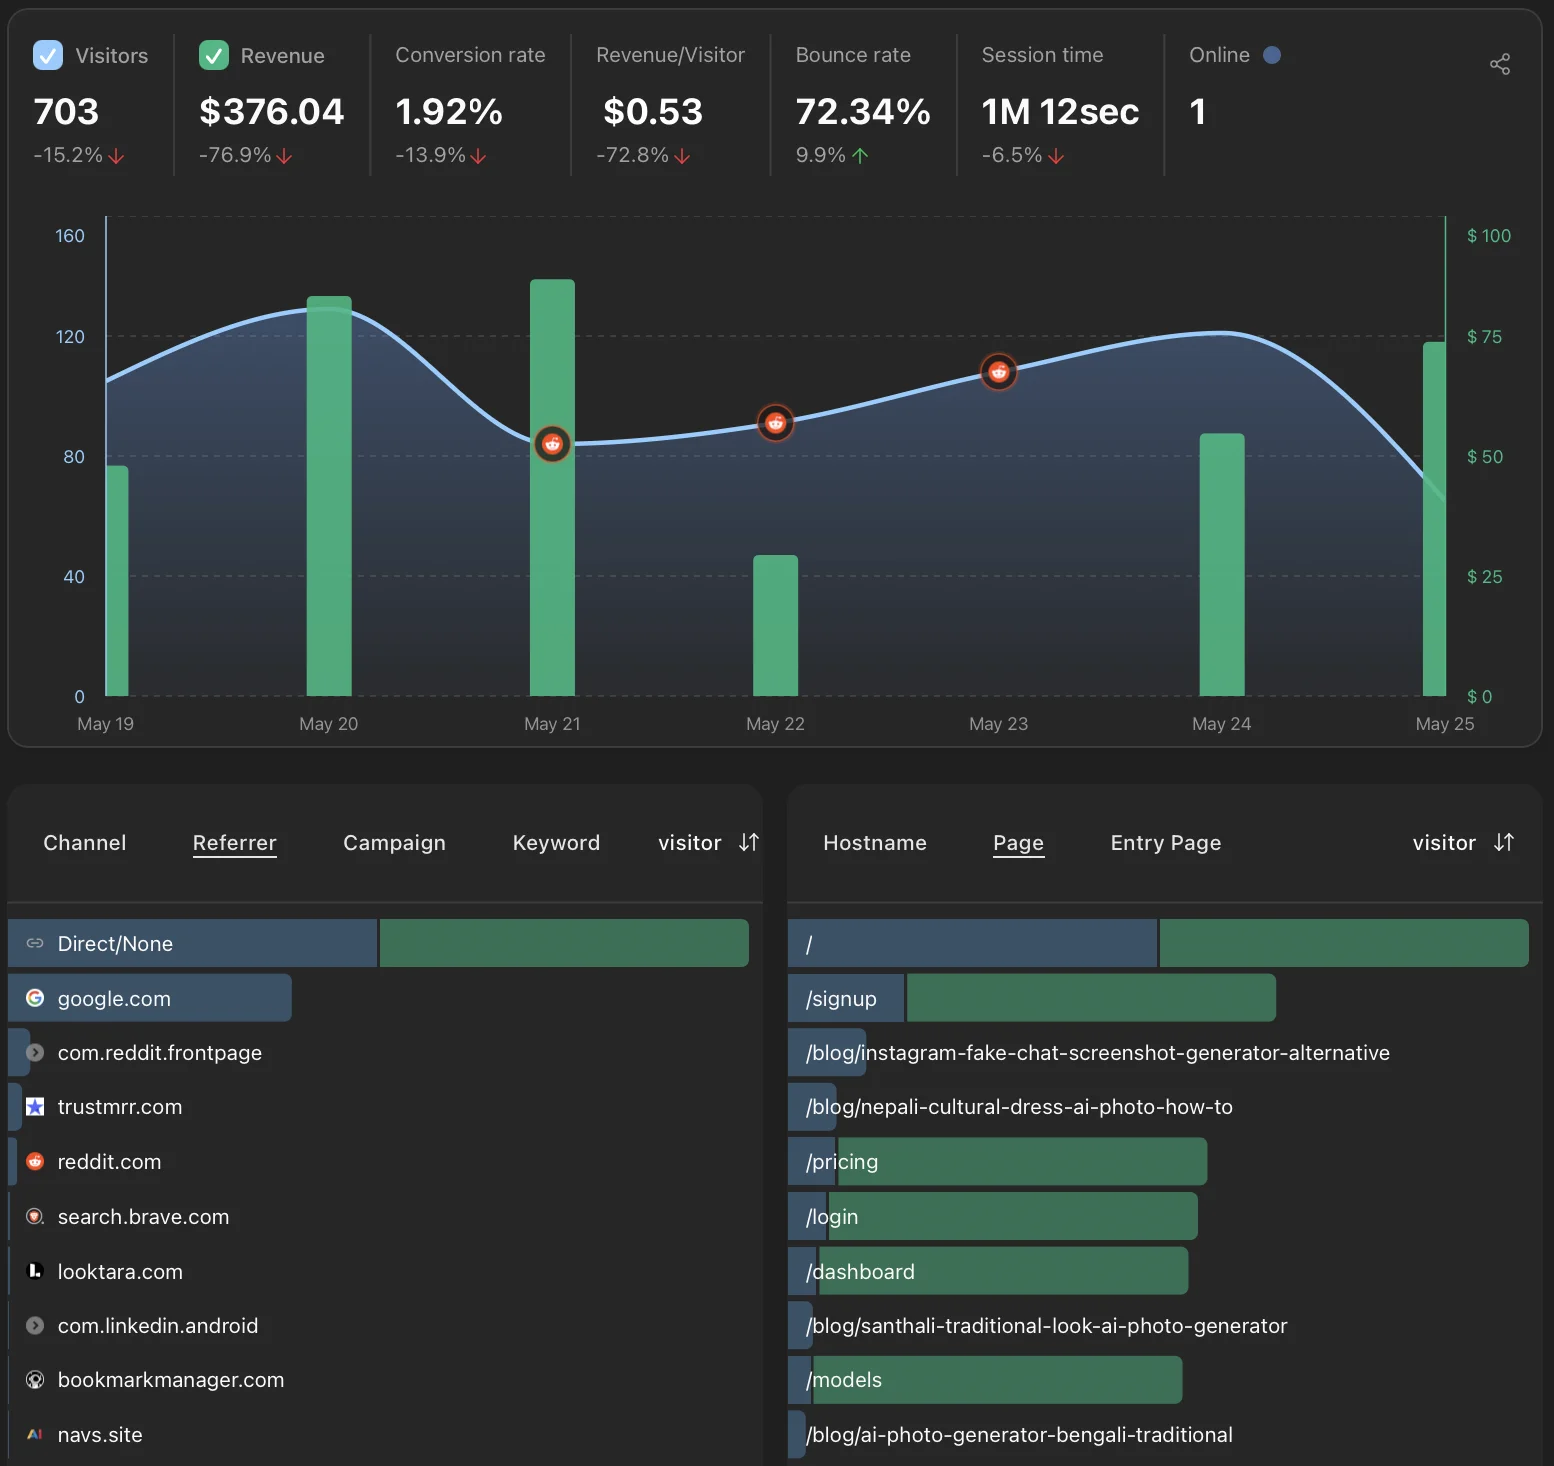Toggle visitor sort arrows in Page panel

[x=1504, y=843]
